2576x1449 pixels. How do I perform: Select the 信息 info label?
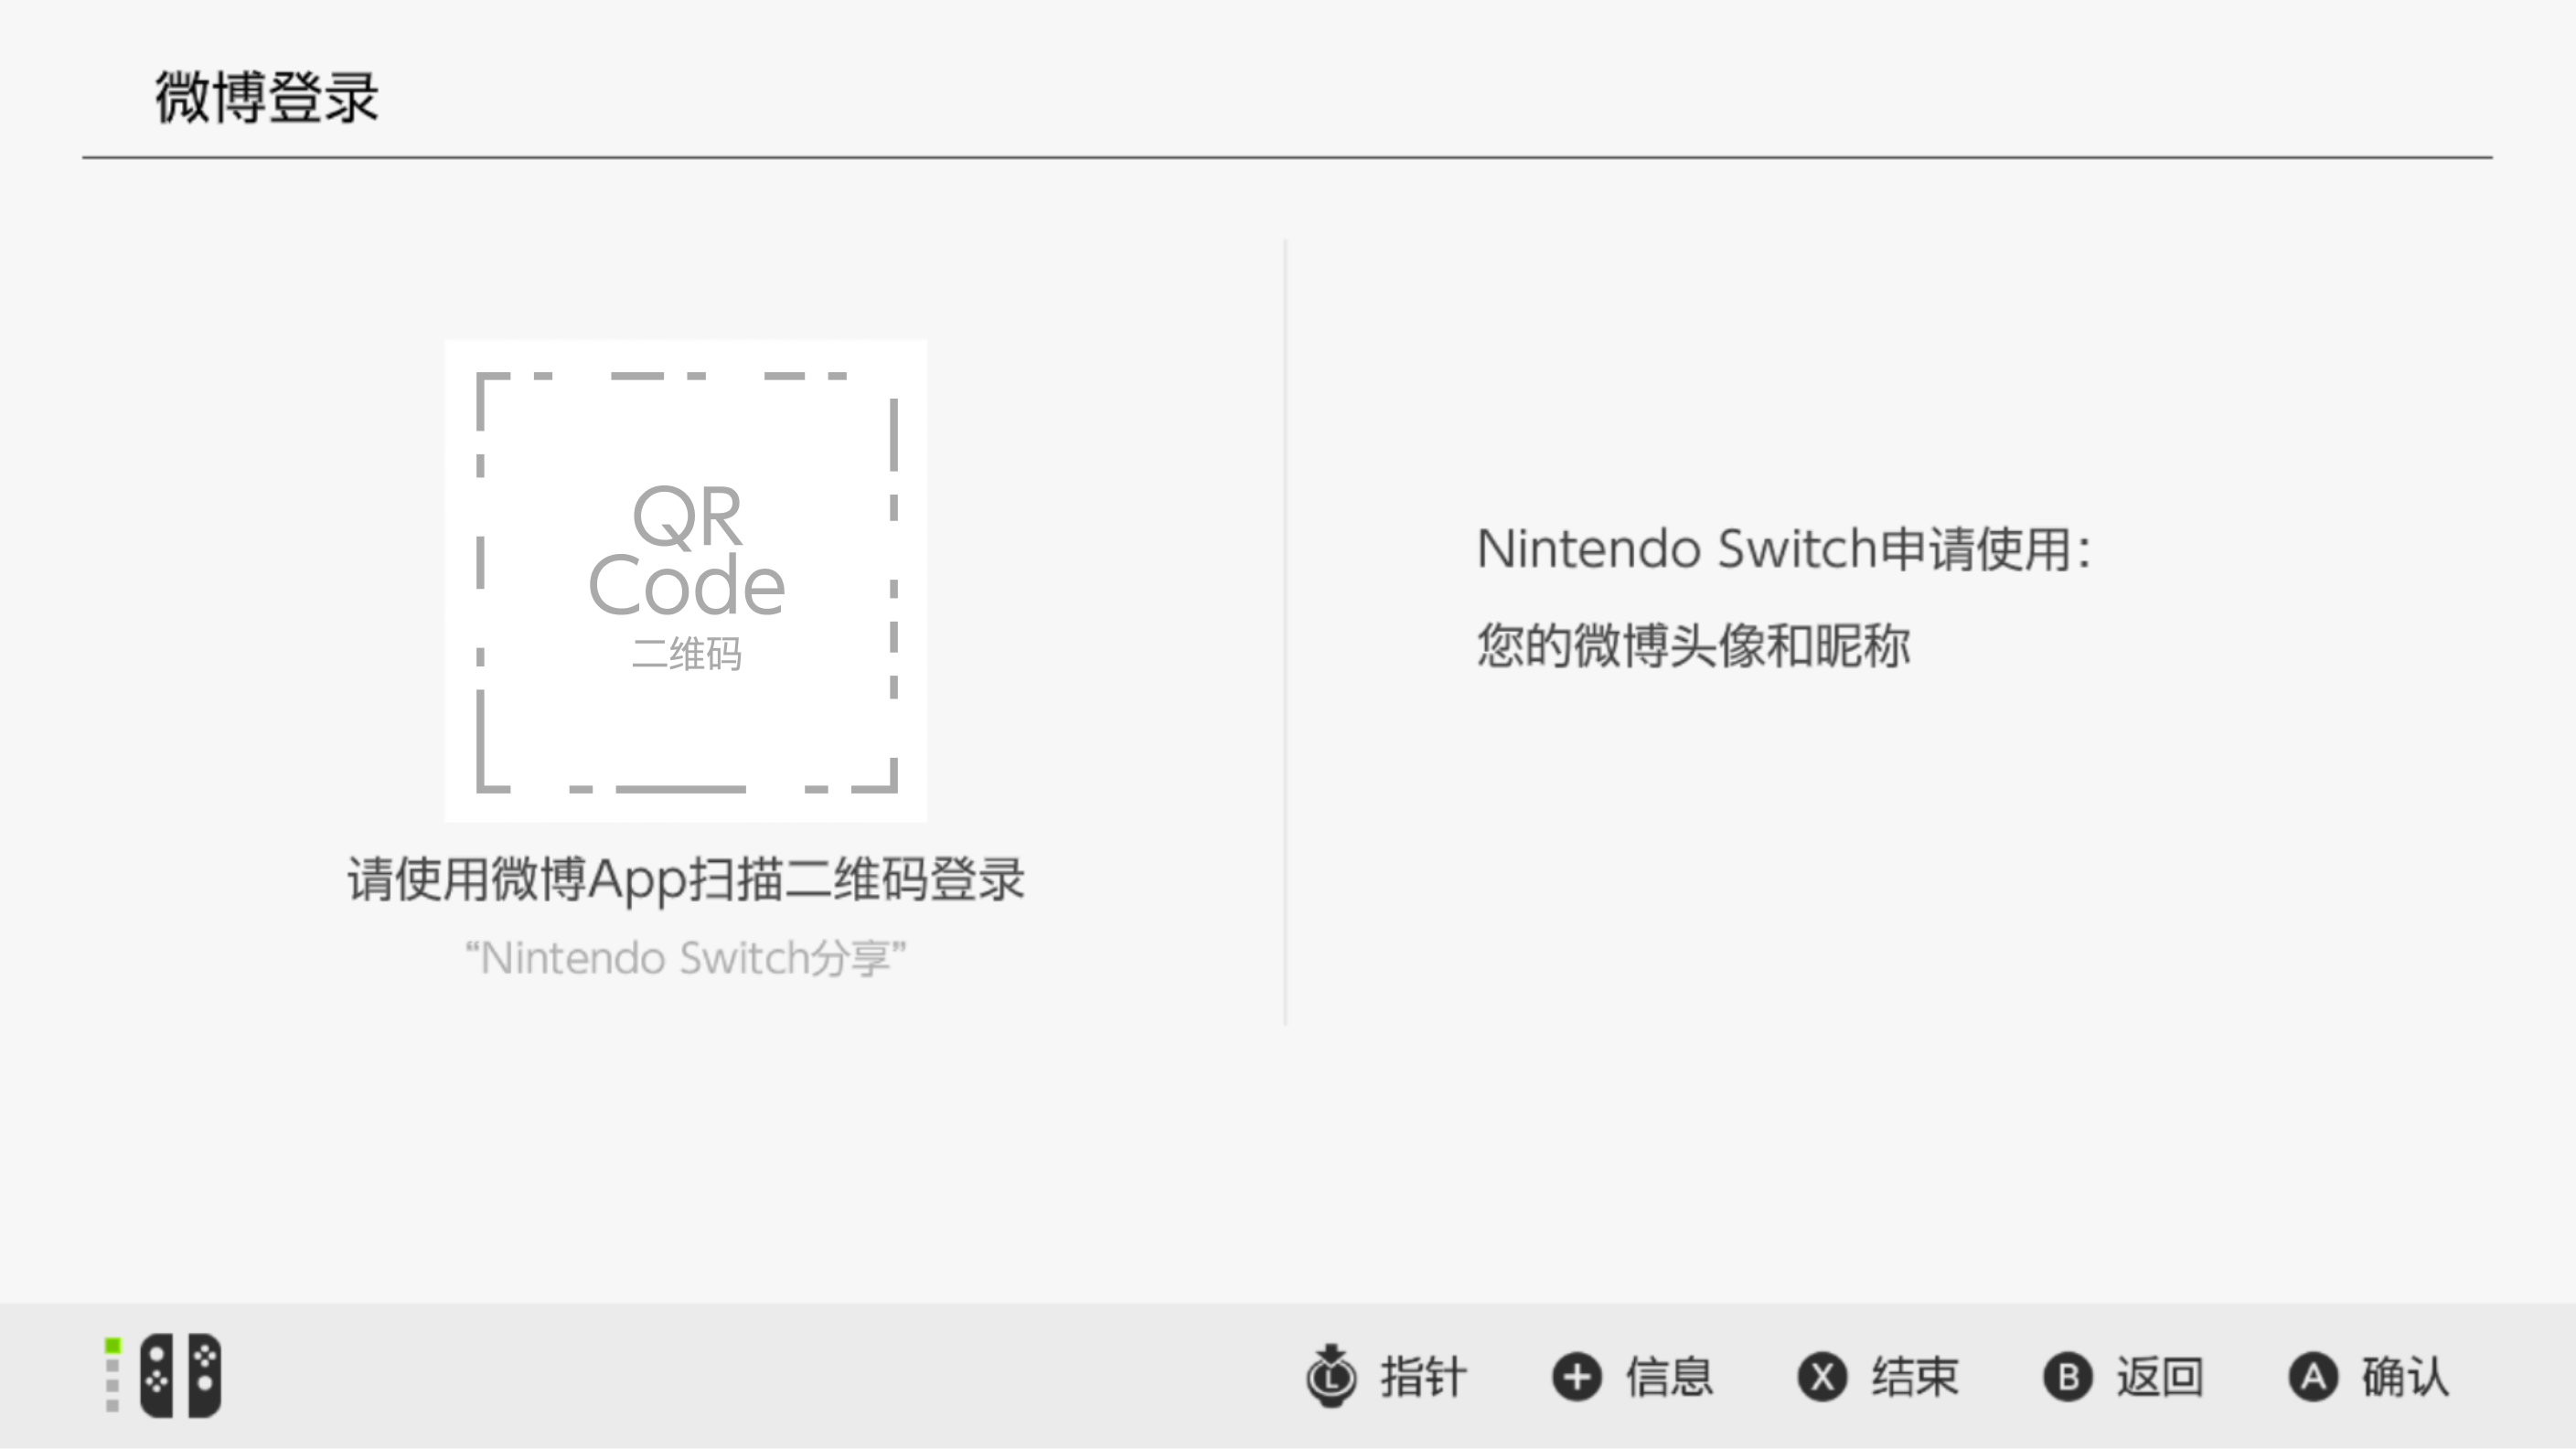(x=1669, y=1377)
